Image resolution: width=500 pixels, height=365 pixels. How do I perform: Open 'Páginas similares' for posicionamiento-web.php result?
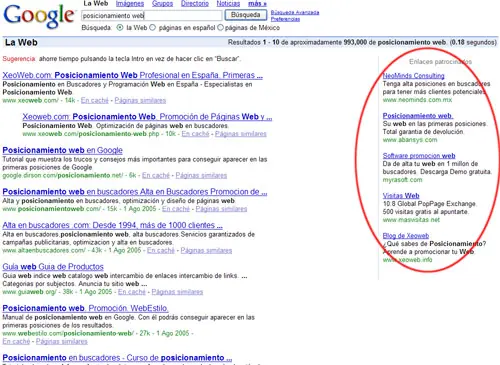pos(241,134)
